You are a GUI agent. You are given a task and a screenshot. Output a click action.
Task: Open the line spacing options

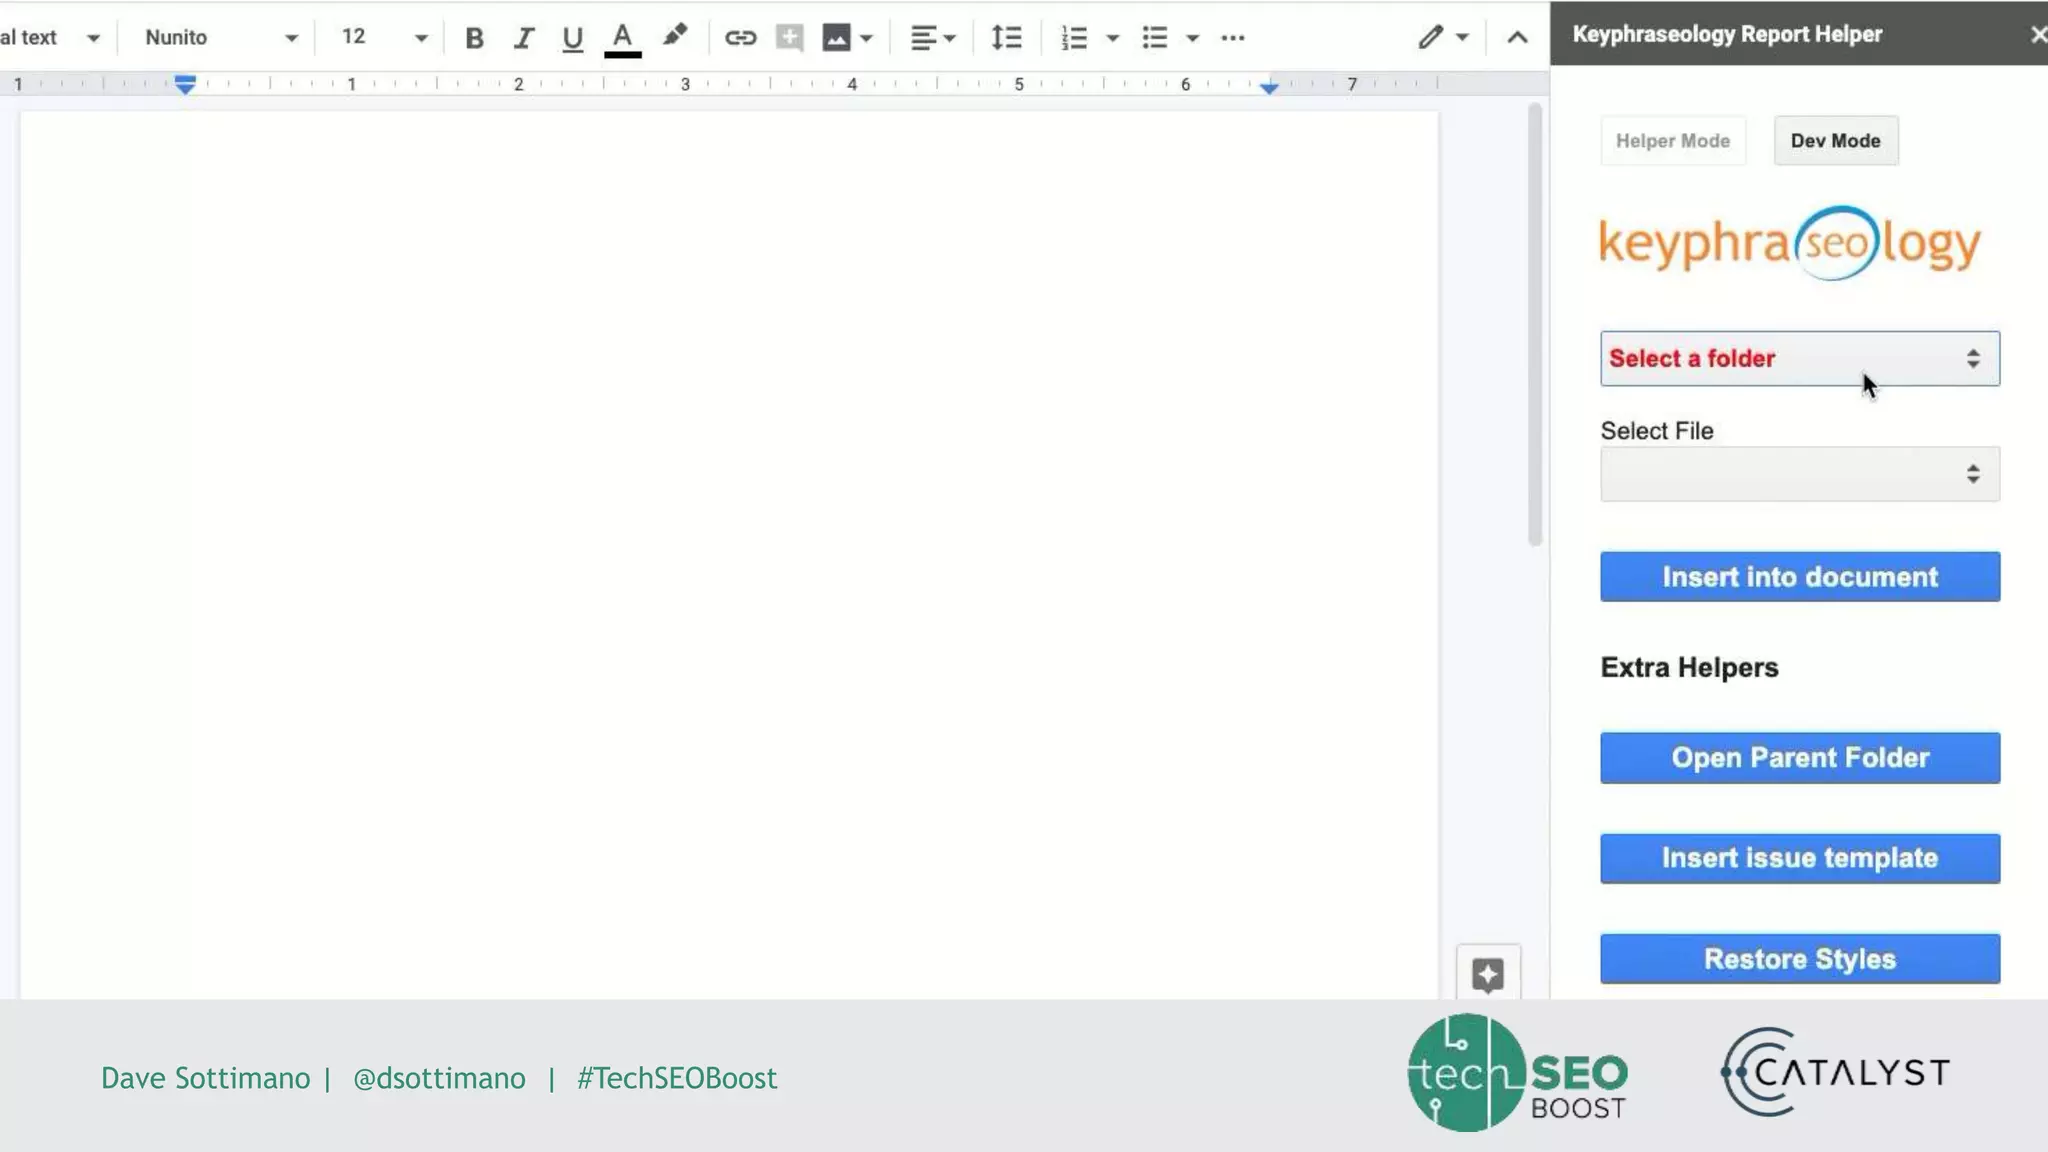(x=1006, y=38)
